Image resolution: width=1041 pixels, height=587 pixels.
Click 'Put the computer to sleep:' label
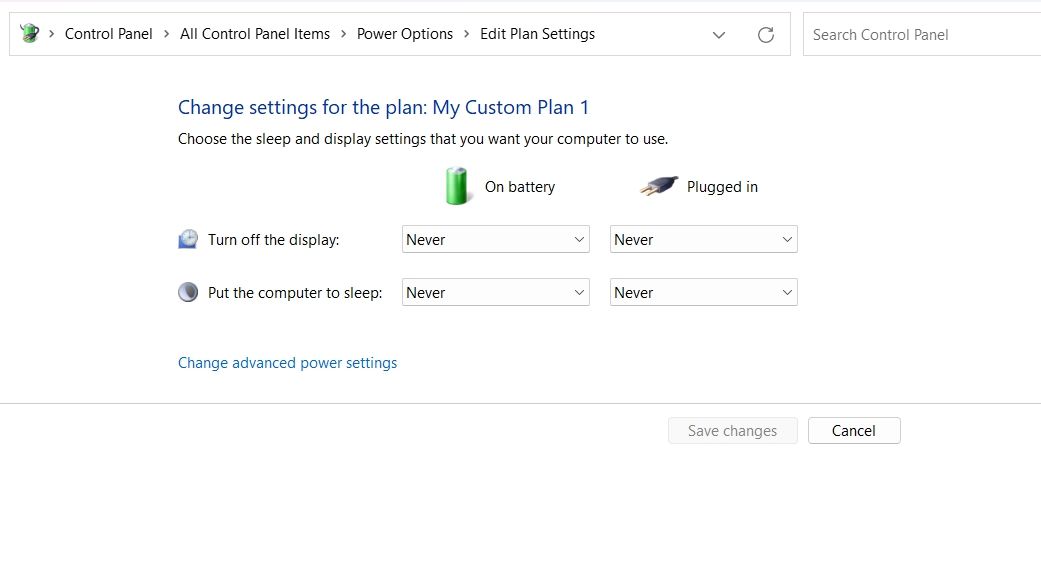(x=295, y=293)
